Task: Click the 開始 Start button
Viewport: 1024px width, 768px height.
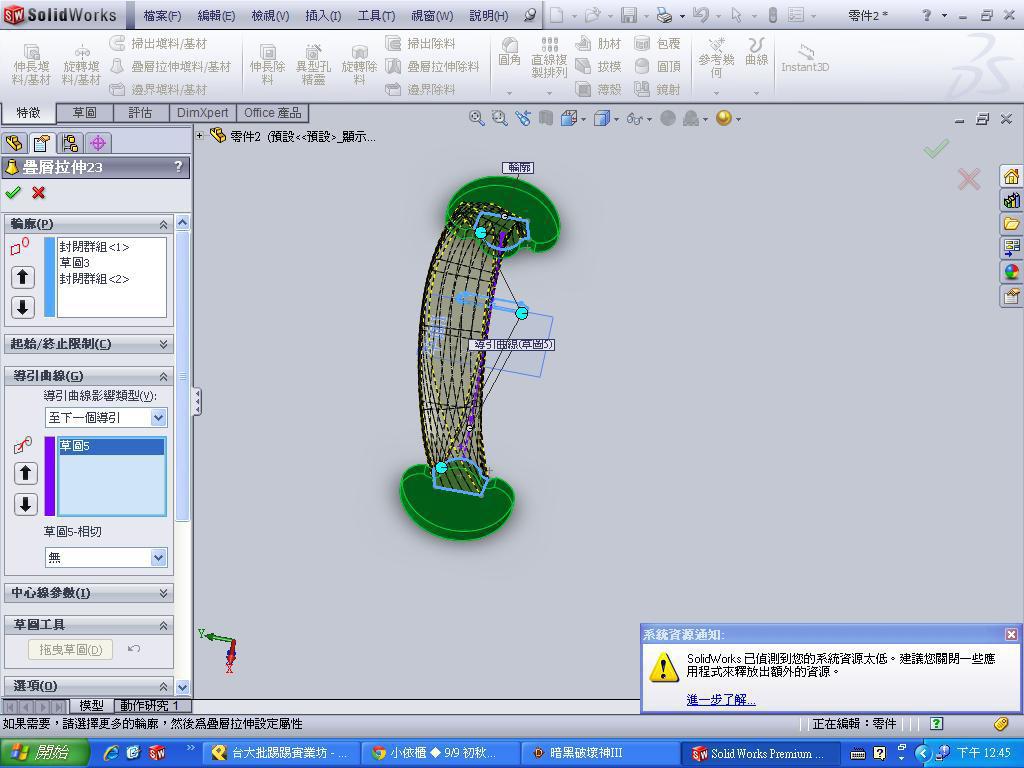Action: pos(37,753)
